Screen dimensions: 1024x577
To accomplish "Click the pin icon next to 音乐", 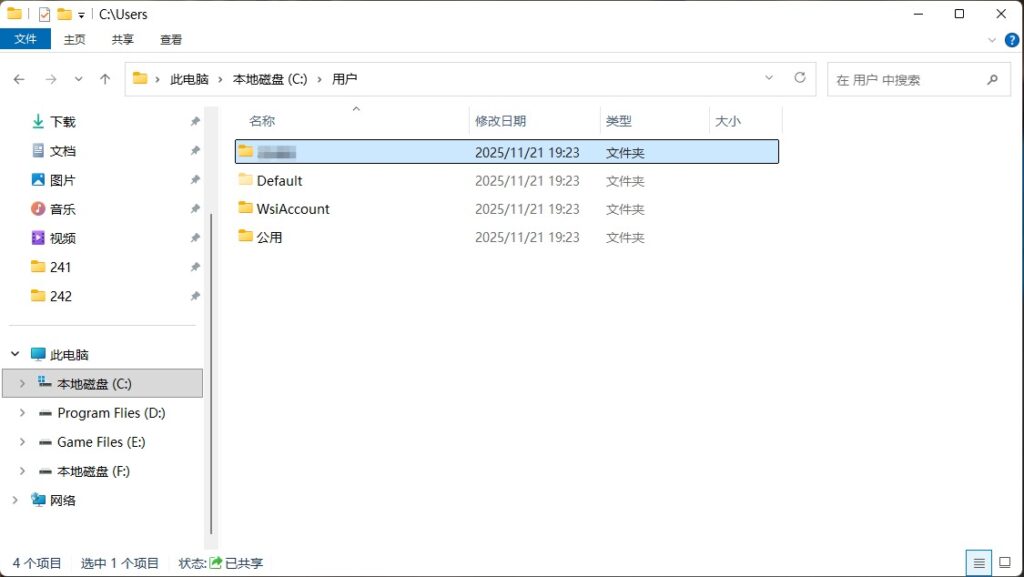I will [x=195, y=209].
